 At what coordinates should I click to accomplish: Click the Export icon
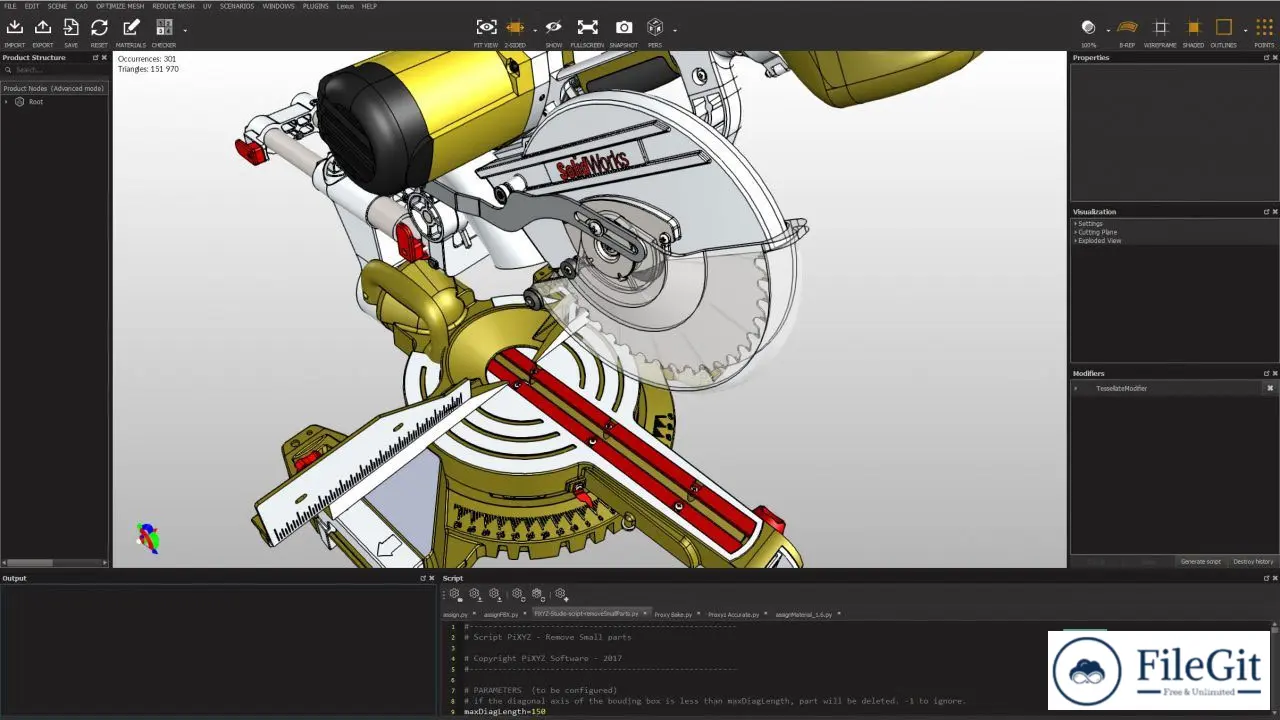pos(43,28)
